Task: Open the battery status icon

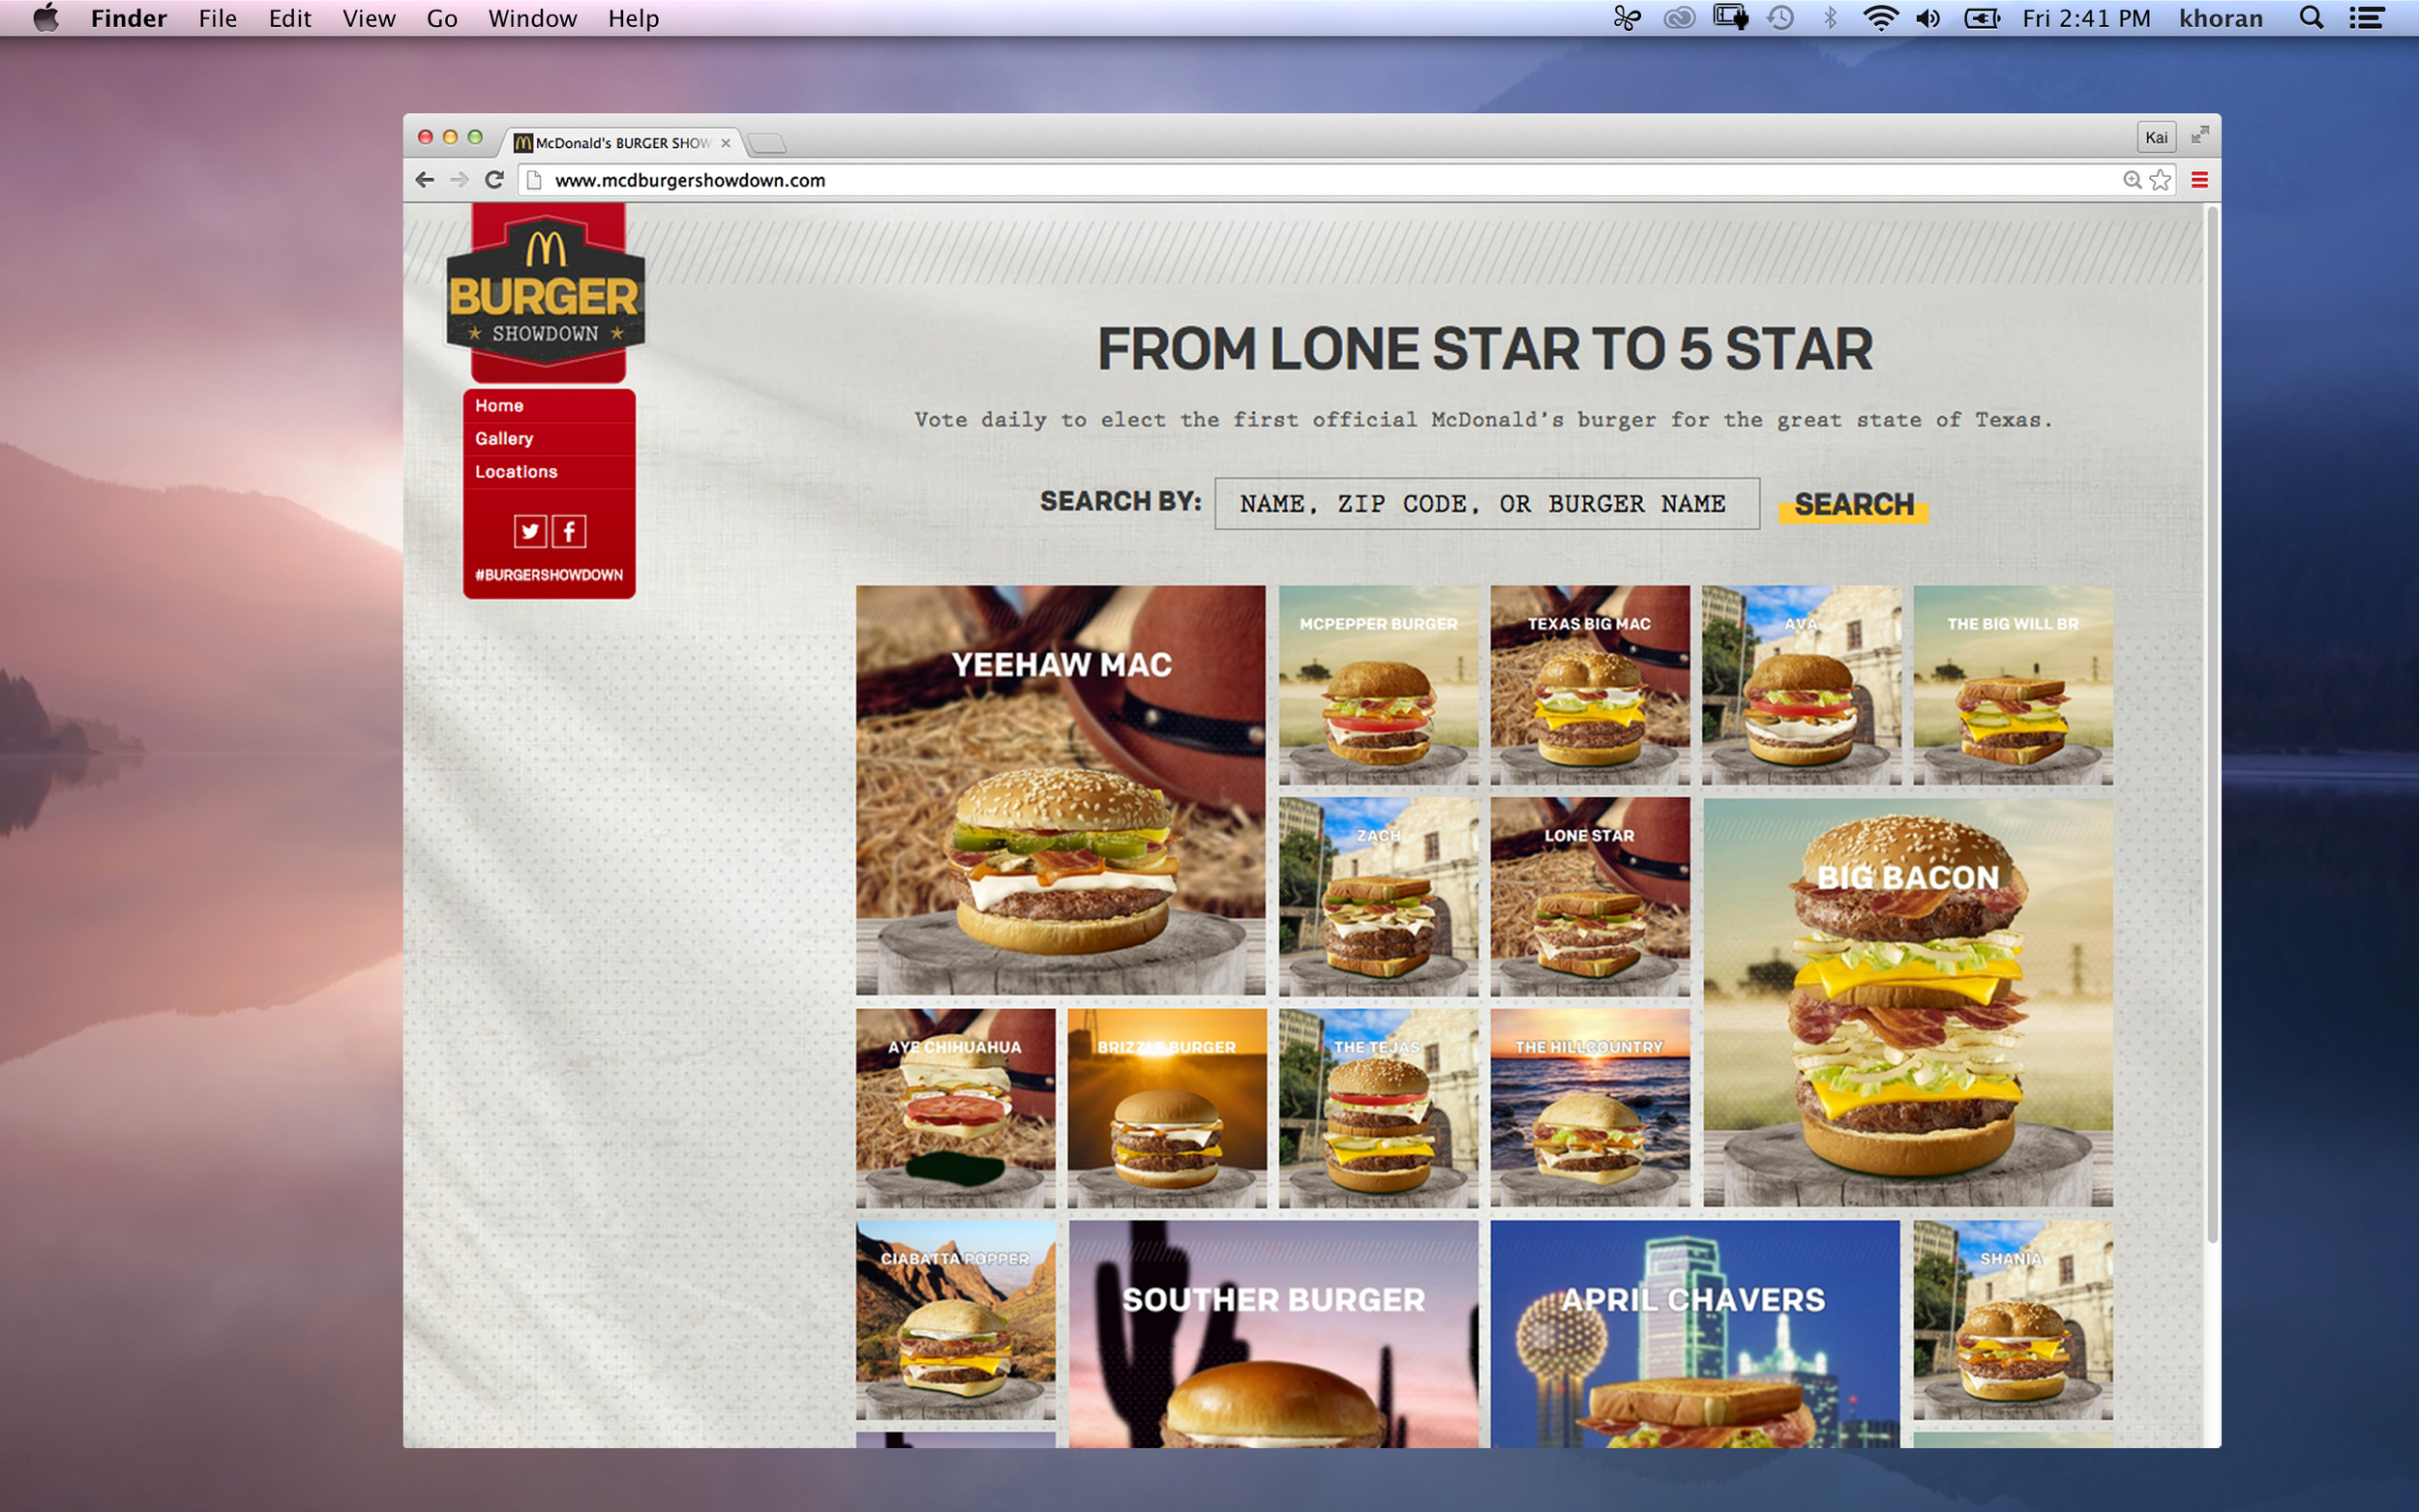Action: 1981,18
